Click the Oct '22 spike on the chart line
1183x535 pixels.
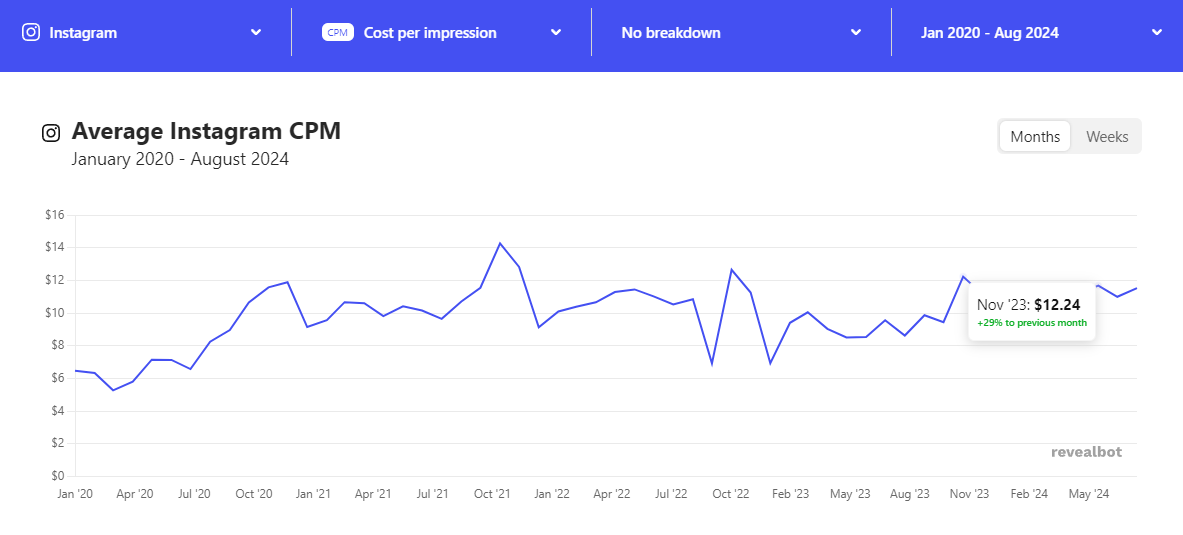(731, 269)
